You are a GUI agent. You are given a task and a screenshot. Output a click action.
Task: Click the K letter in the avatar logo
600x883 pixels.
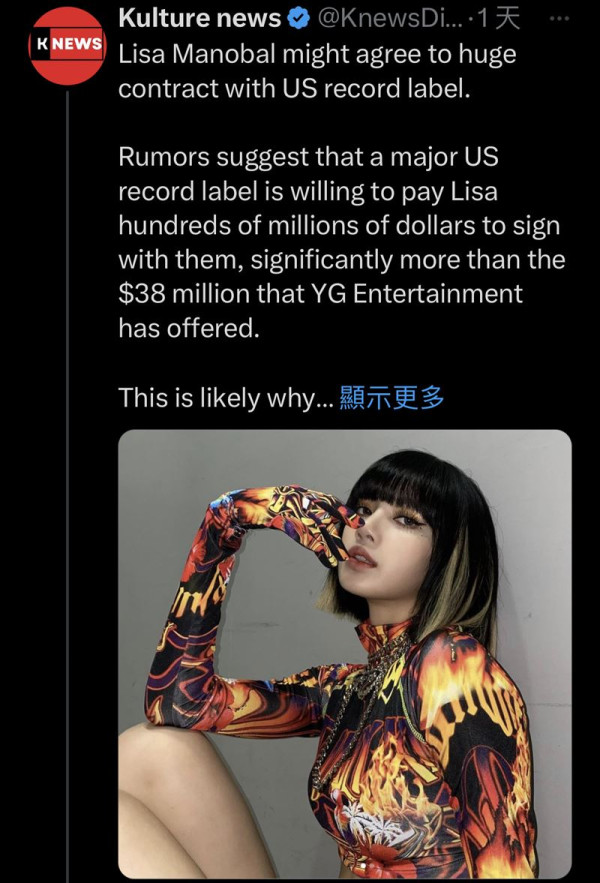click(42, 44)
